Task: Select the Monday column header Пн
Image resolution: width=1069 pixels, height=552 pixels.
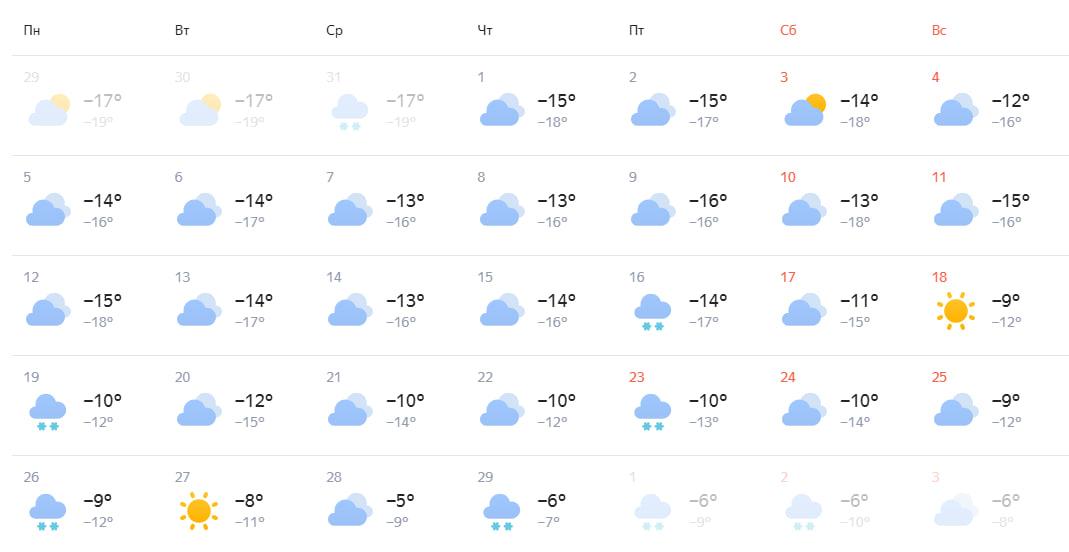Action: point(31,31)
